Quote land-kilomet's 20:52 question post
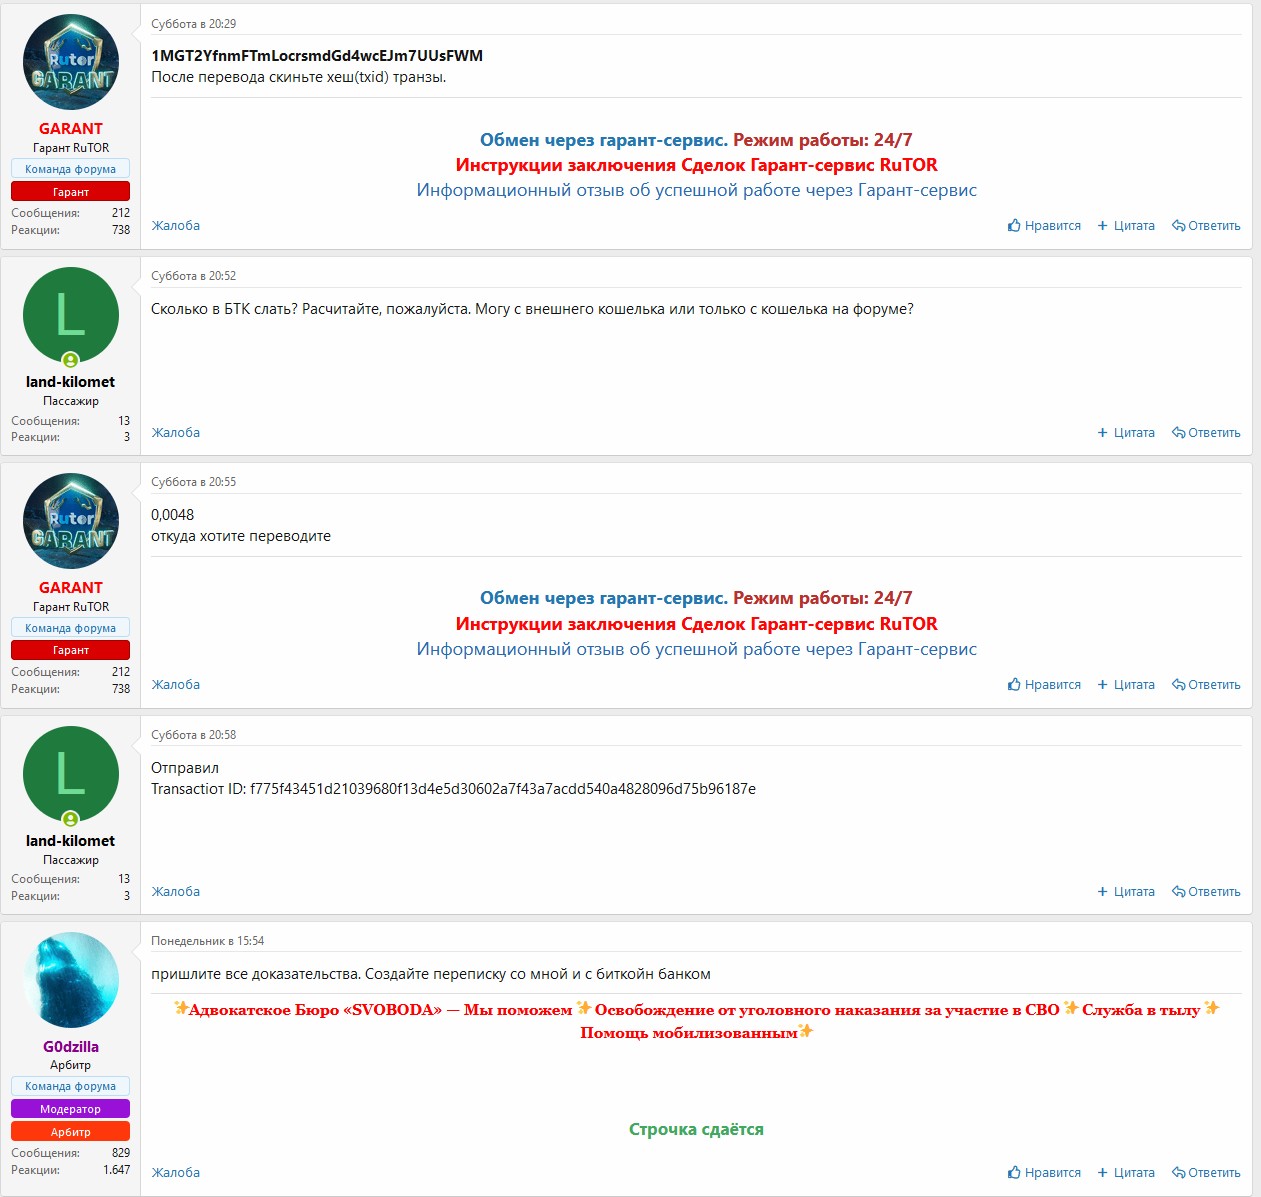The height and width of the screenshot is (1197, 1261). pyautogui.click(x=1126, y=433)
